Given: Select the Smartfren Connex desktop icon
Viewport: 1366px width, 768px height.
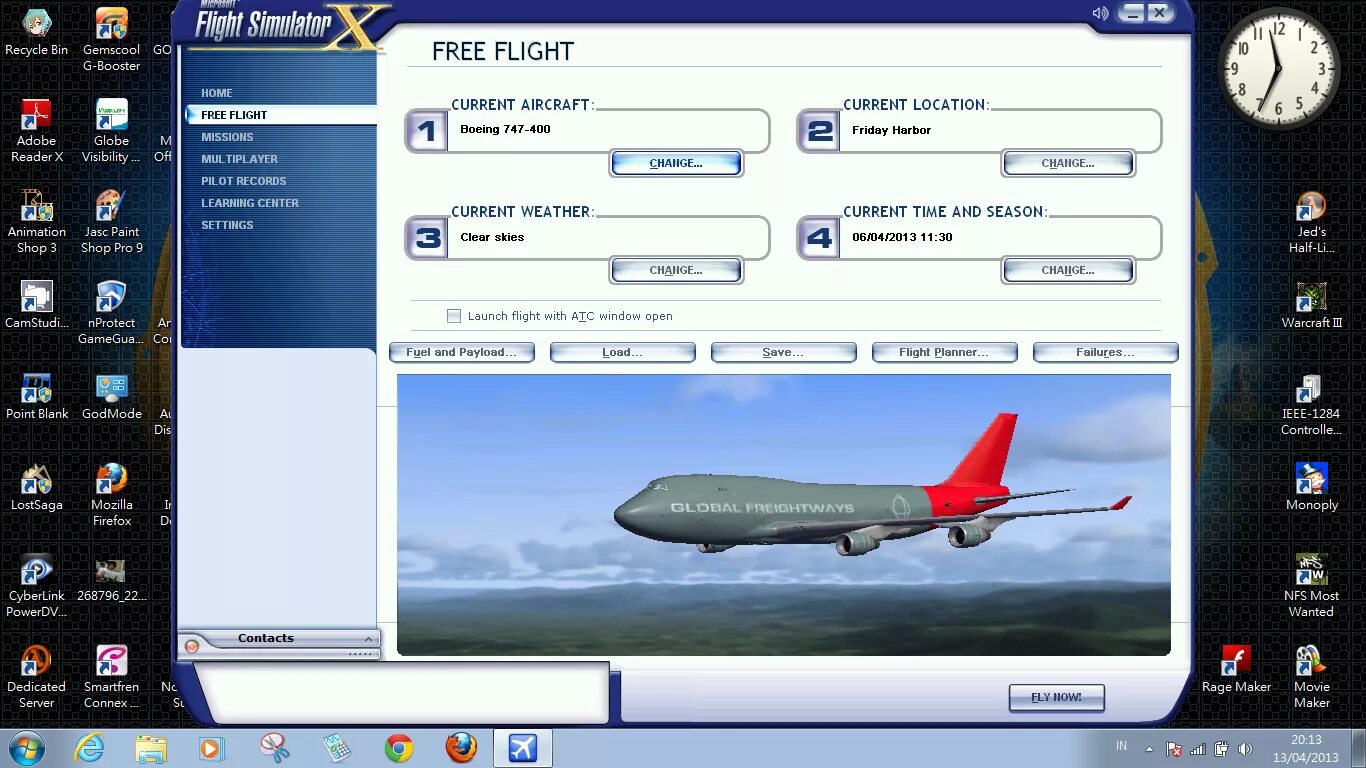Looking at the screenshot, I should tap(111, 677).
